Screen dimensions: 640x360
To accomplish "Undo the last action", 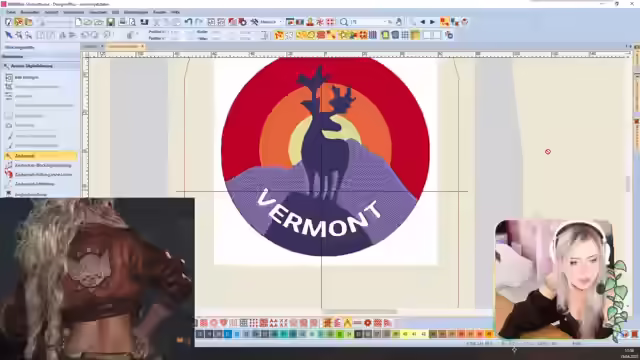I will click(188, 22).
